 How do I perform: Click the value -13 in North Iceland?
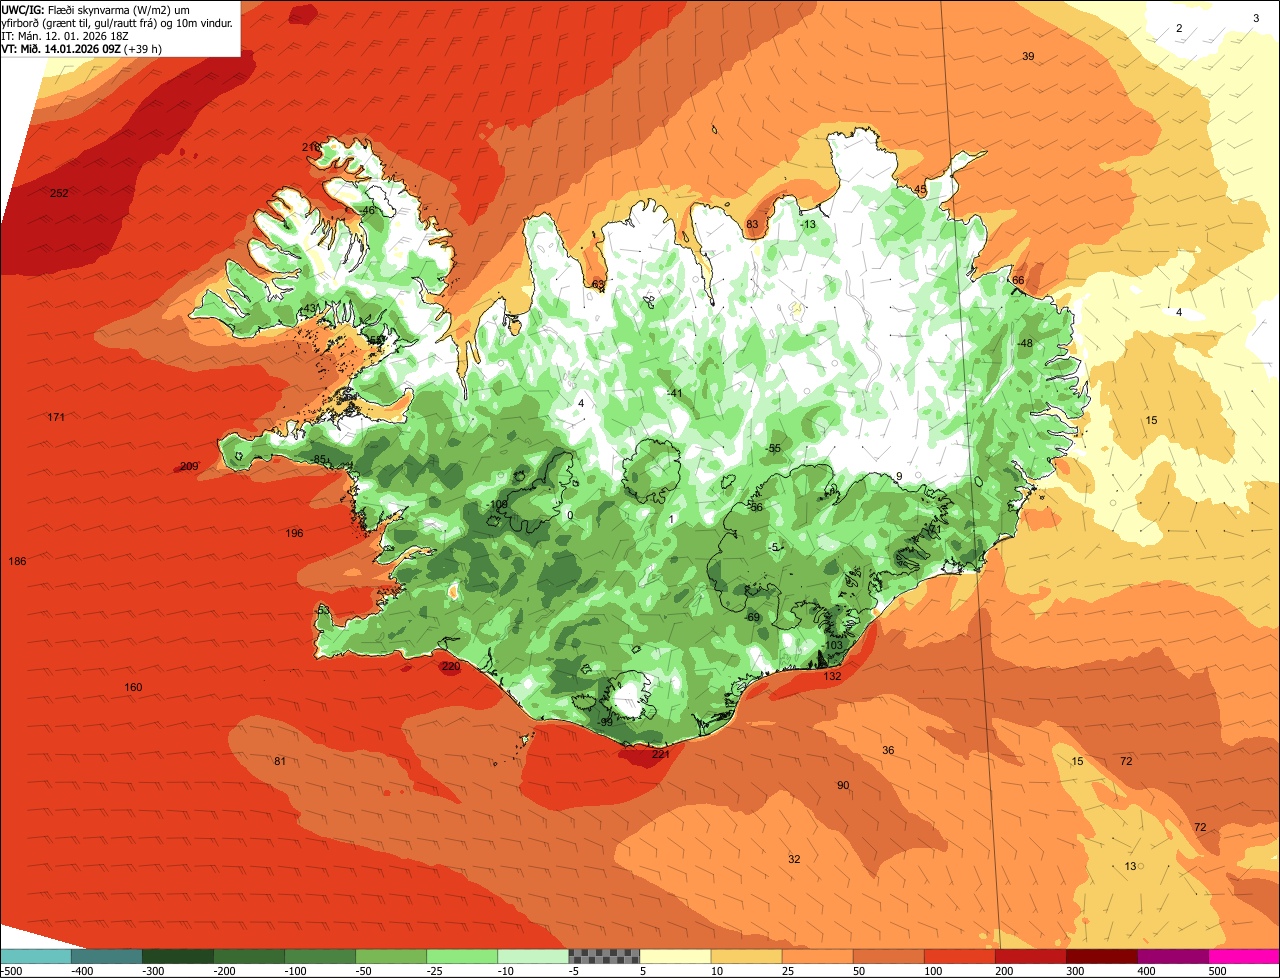coord(808,224)
